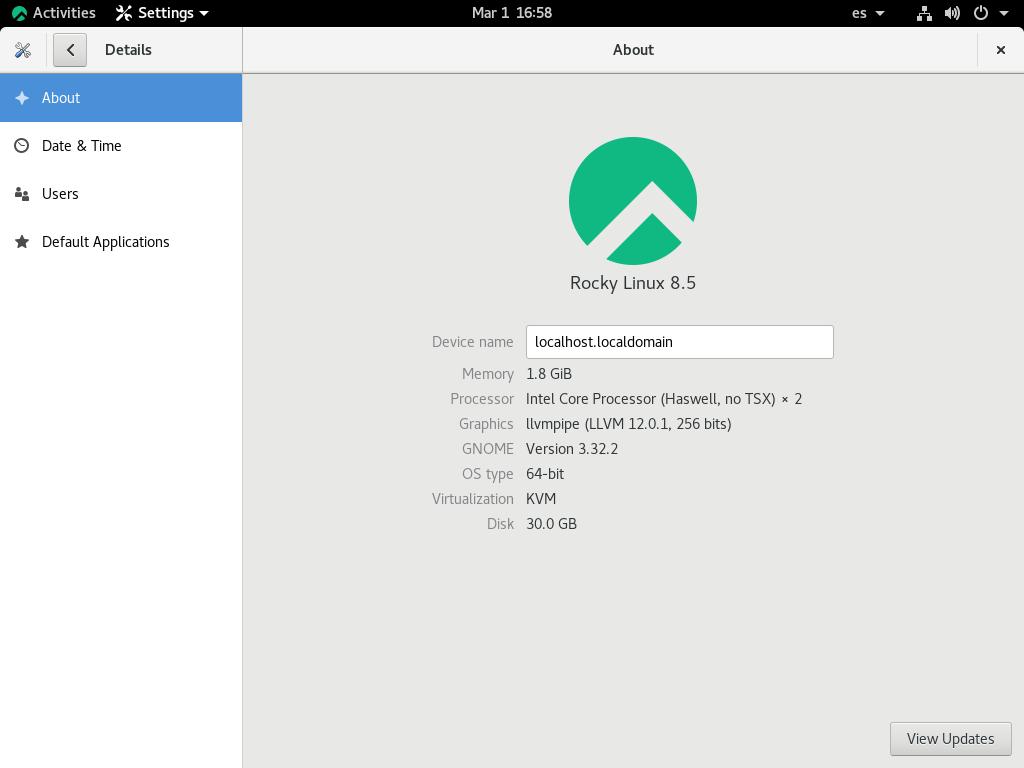
Task: Open Date & Time panel
Action: point(121,146)
